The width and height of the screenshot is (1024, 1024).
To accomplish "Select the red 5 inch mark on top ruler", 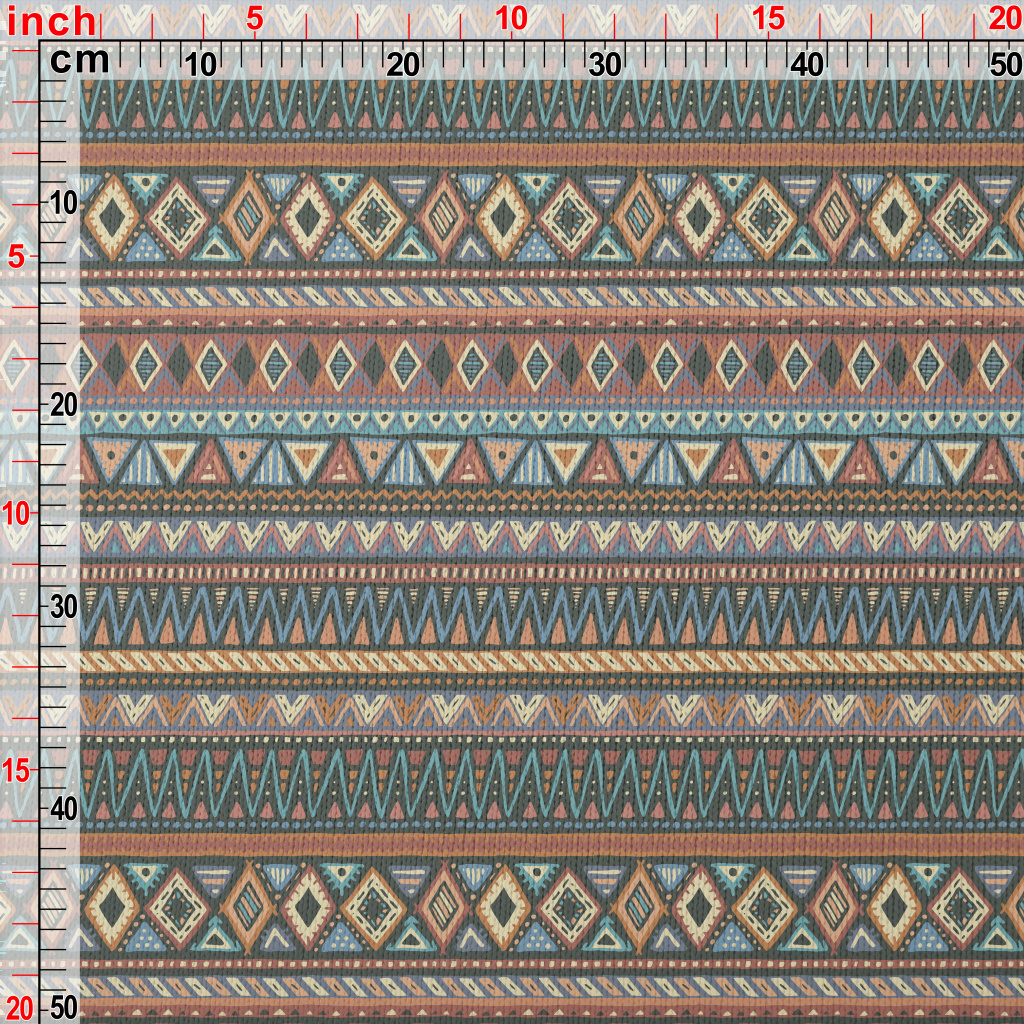I will click(254, 18).
